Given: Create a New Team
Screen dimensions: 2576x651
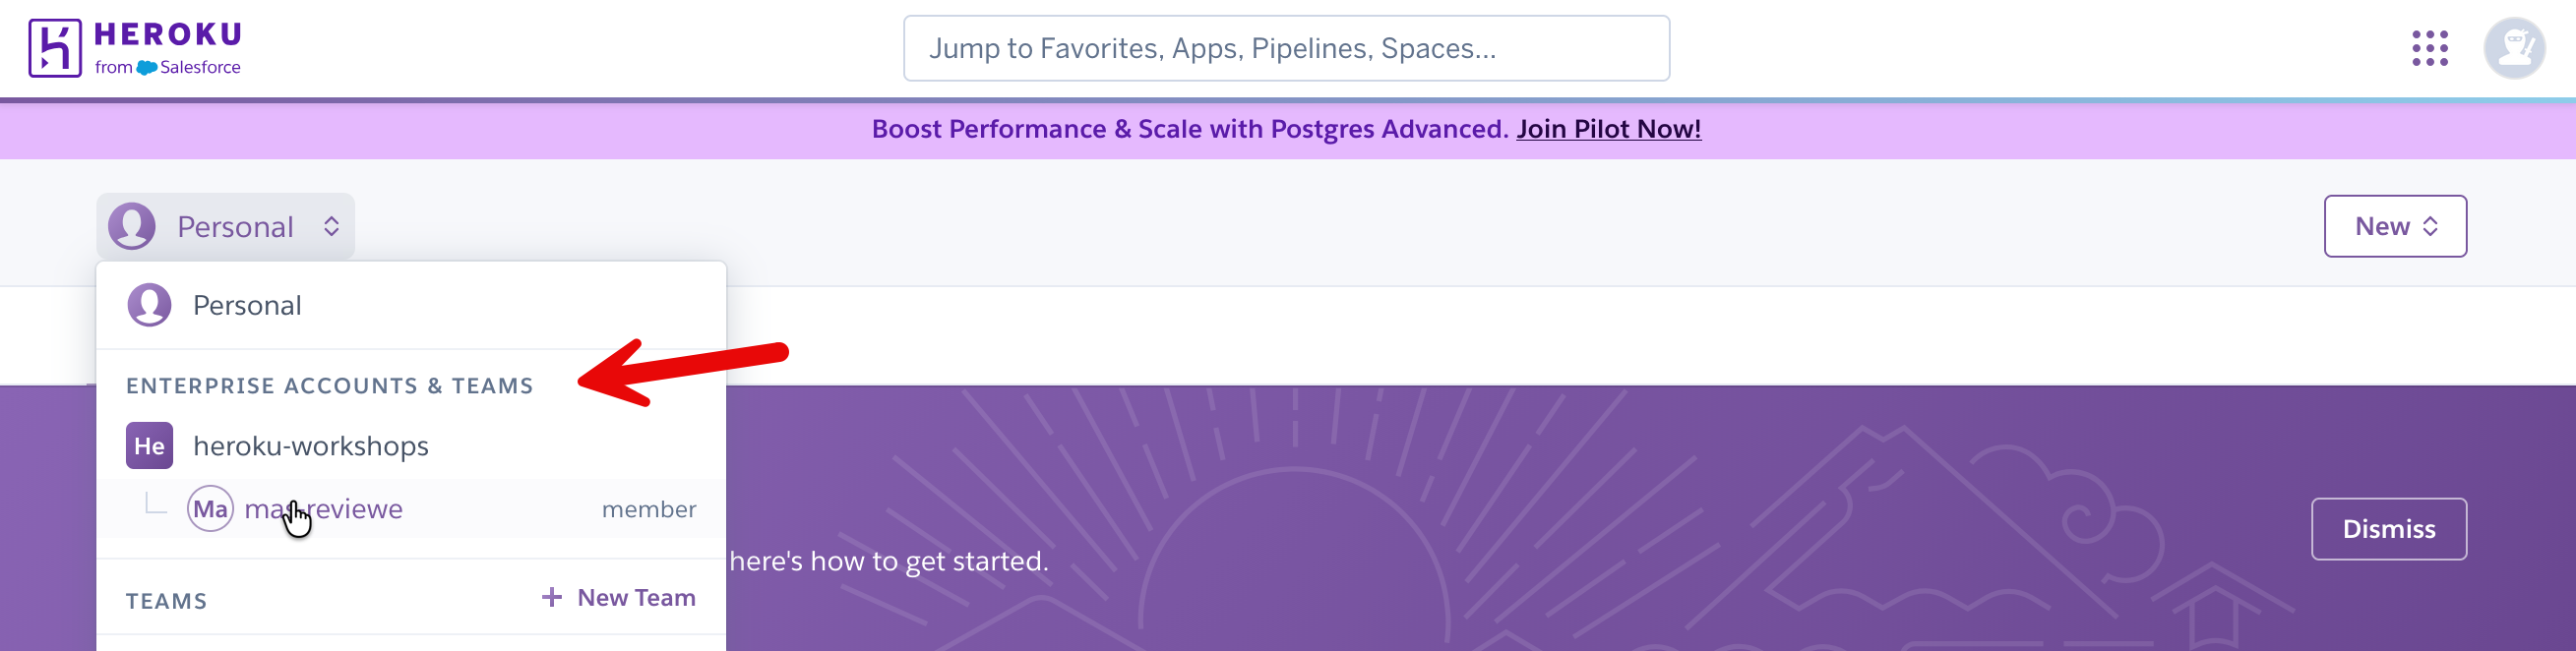Looking at the screenshot, I should [x=635, y=596].
